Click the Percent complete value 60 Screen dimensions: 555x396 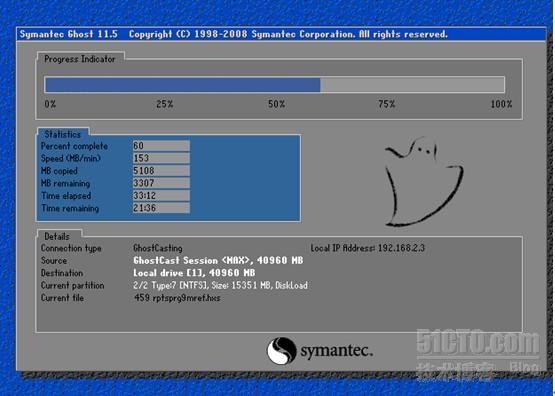[x=161, y=145]
